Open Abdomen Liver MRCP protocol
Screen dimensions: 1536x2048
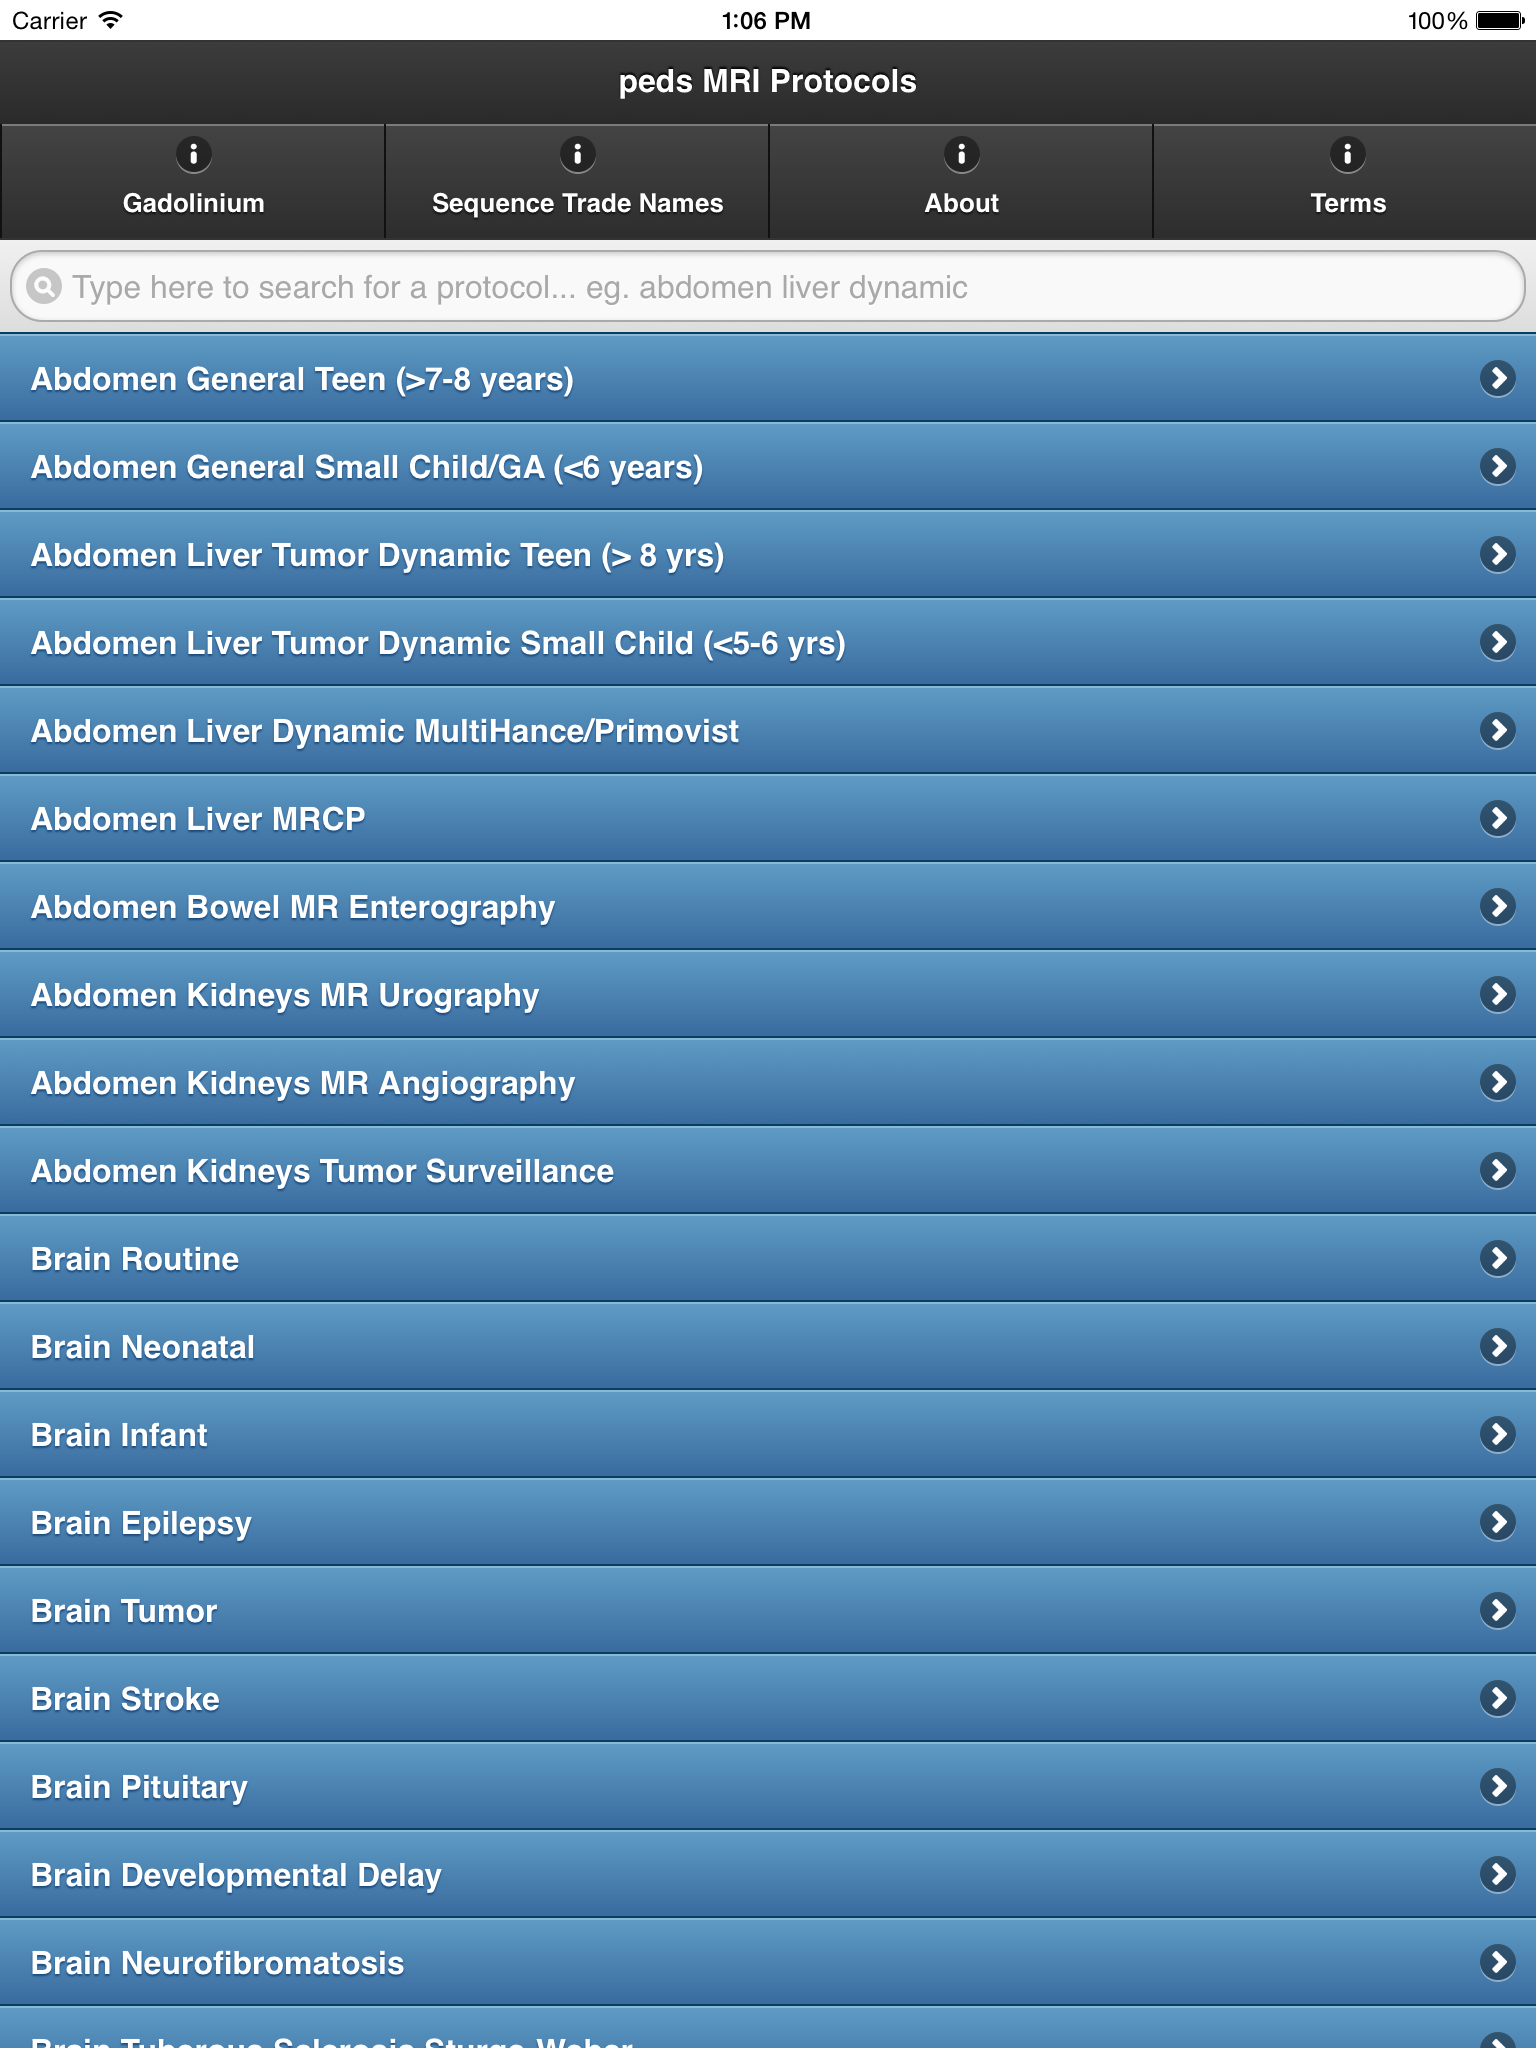click(x=768, y=818)
